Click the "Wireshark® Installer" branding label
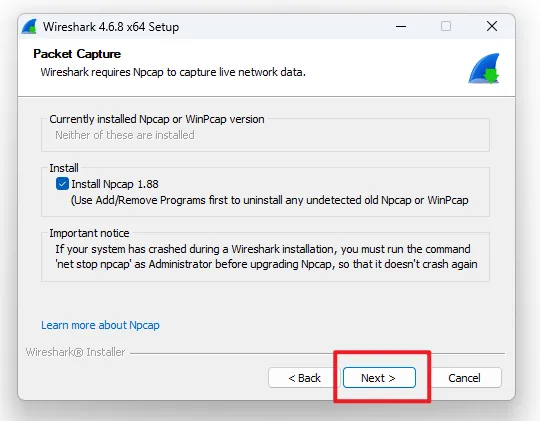Screen dimensions: 540x421 (75, 352)
